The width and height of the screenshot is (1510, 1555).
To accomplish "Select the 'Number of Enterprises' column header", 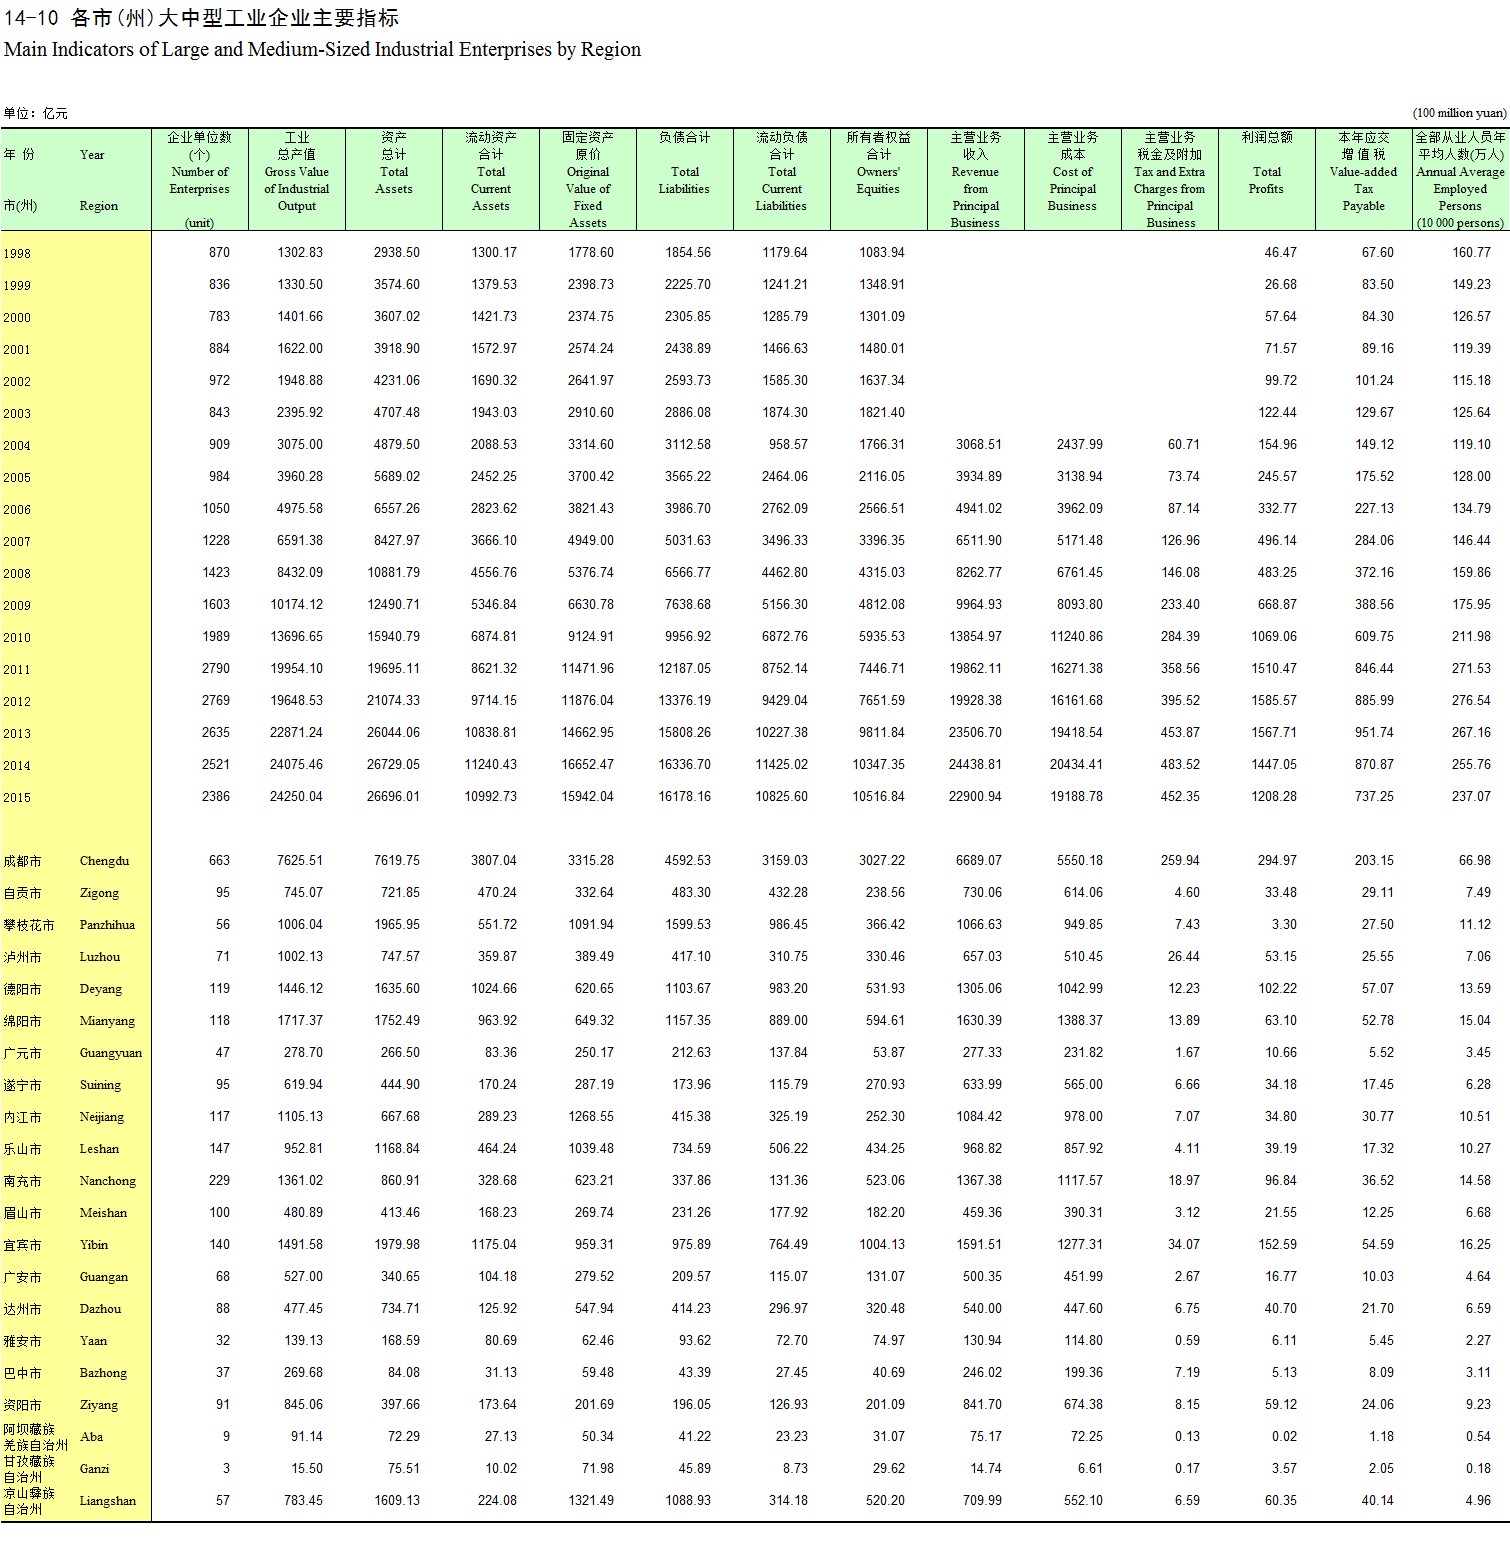I will coord(199,180).
